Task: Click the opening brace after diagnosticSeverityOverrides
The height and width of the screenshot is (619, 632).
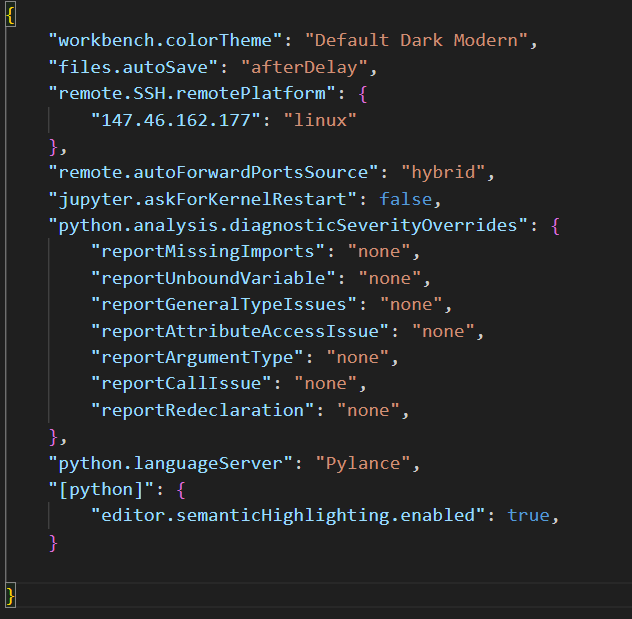Action: point(555,226)
